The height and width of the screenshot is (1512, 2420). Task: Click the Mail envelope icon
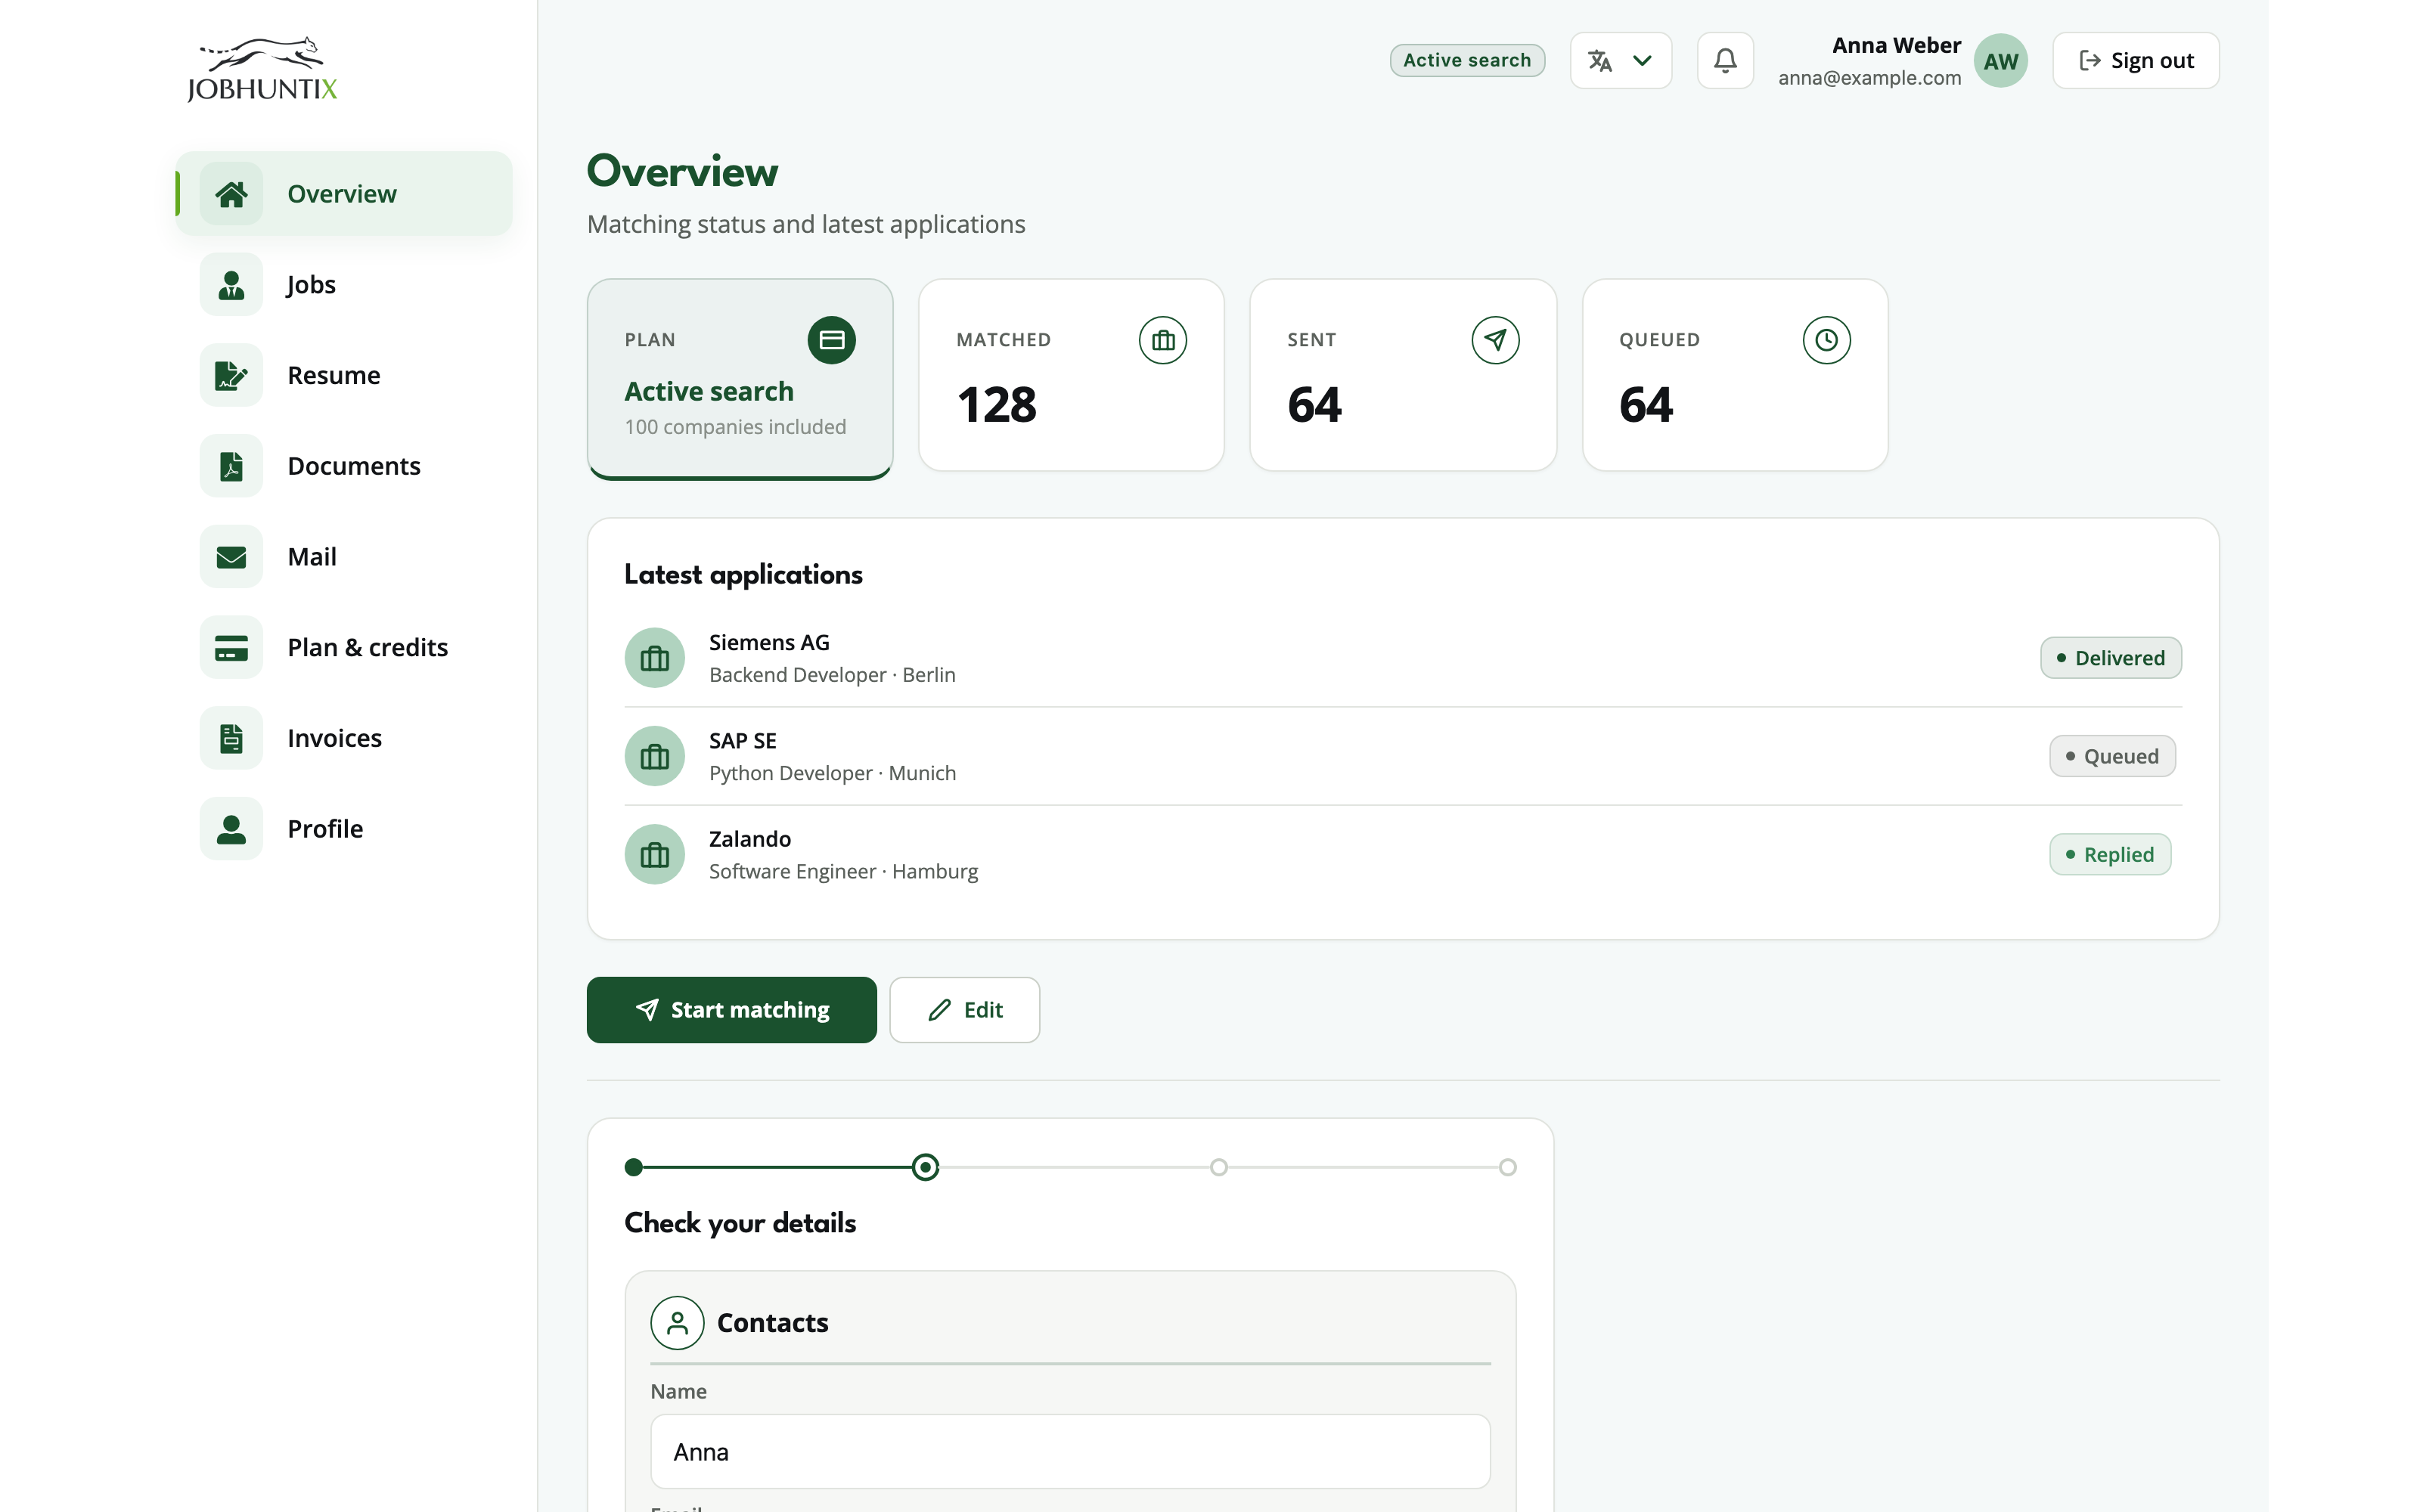[231, 557]
